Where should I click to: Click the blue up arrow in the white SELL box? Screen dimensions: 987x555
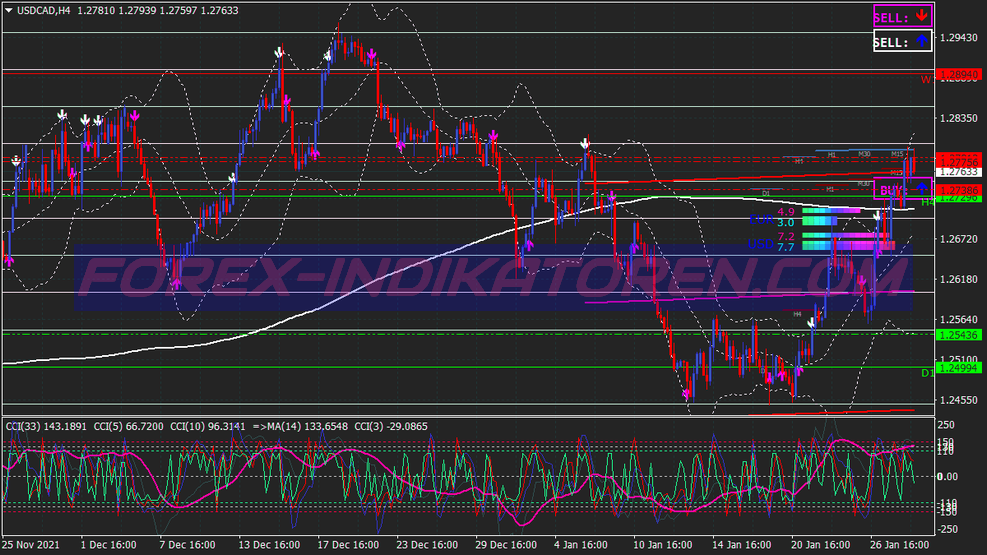[922, 41]
